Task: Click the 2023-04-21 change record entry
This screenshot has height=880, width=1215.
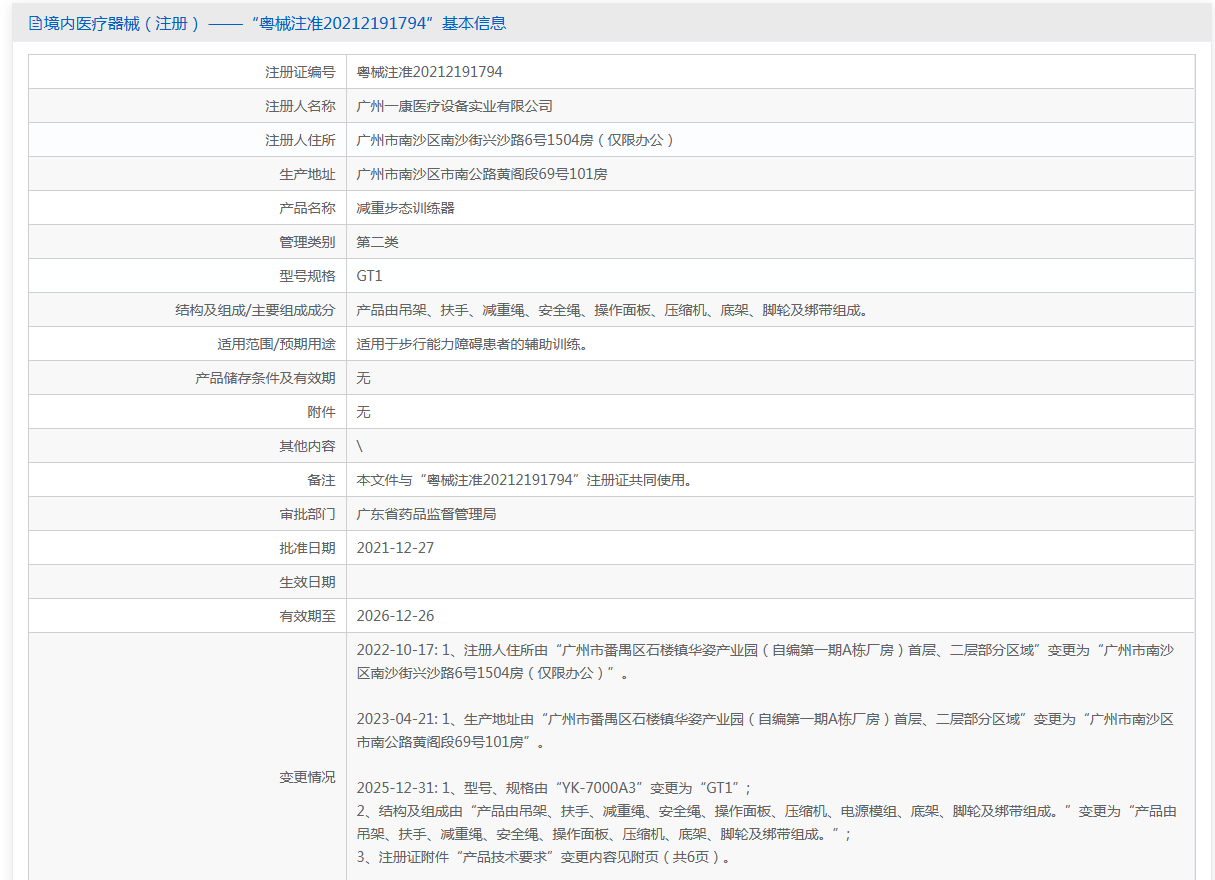Action: [765, 730]
